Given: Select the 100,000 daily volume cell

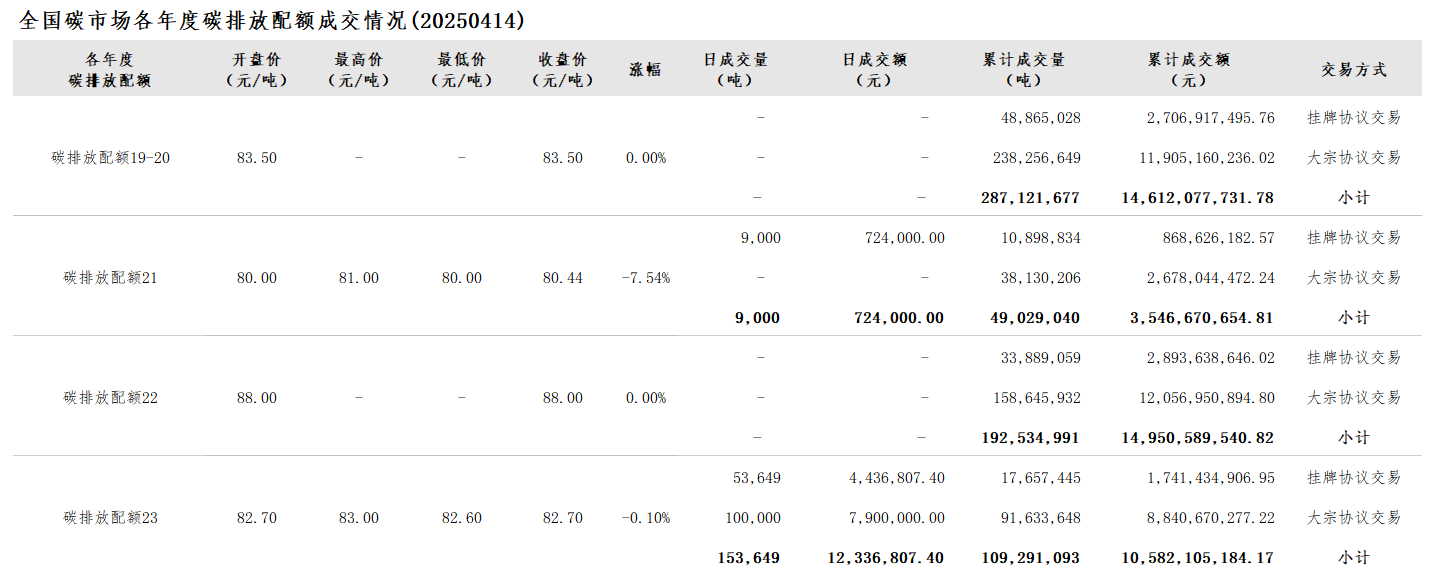Looking at the screenshot, I should click(x=753, y=518).
